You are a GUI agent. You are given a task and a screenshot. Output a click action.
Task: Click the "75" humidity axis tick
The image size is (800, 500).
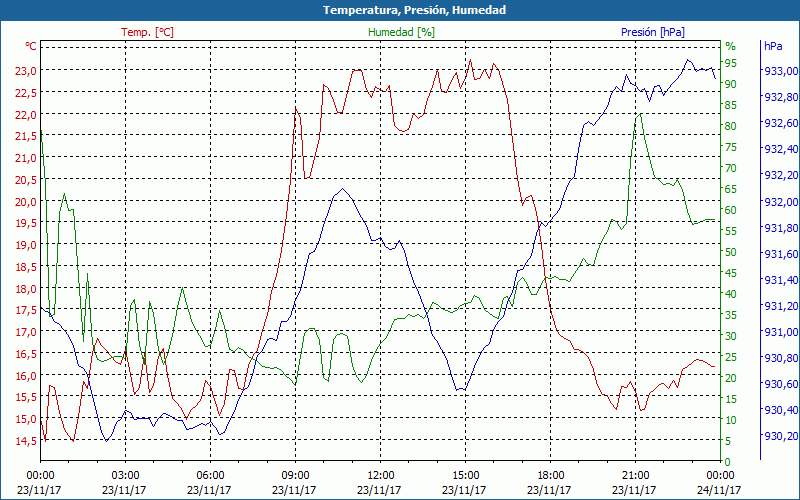pos(731,147)
